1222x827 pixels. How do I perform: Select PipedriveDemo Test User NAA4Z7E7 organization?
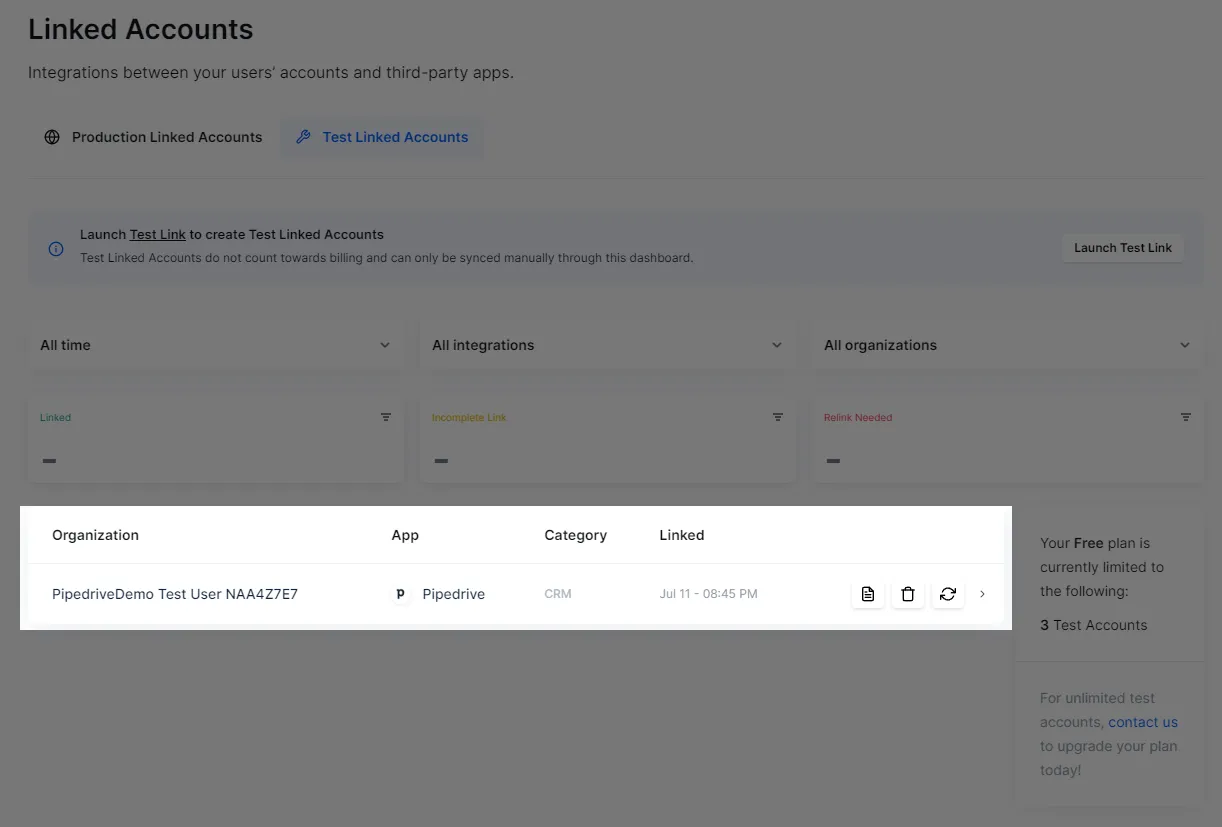click(175, 594)
